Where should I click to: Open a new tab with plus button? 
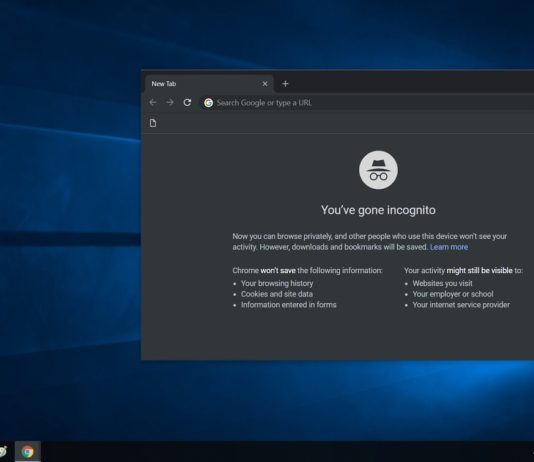pos(285,84)
